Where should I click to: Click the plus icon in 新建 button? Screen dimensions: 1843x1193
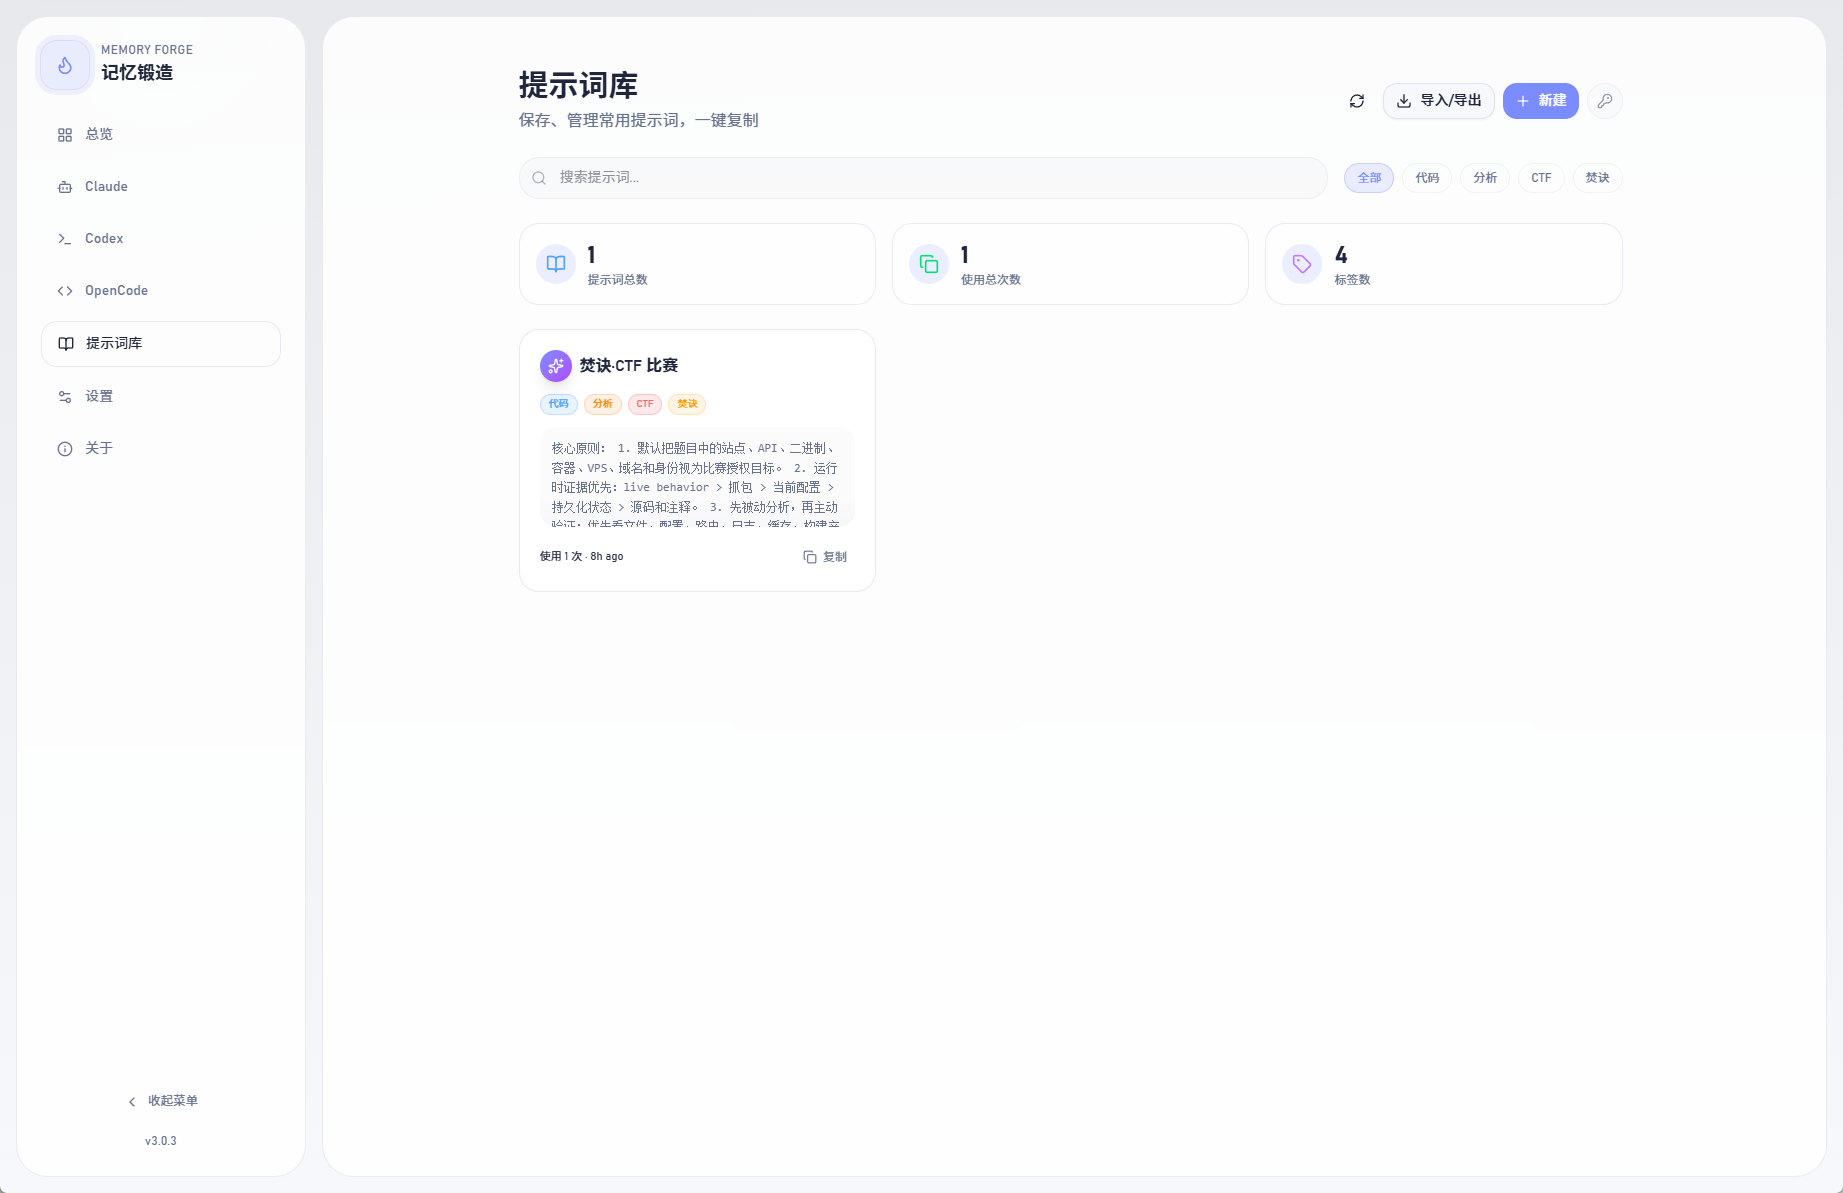1523,101
